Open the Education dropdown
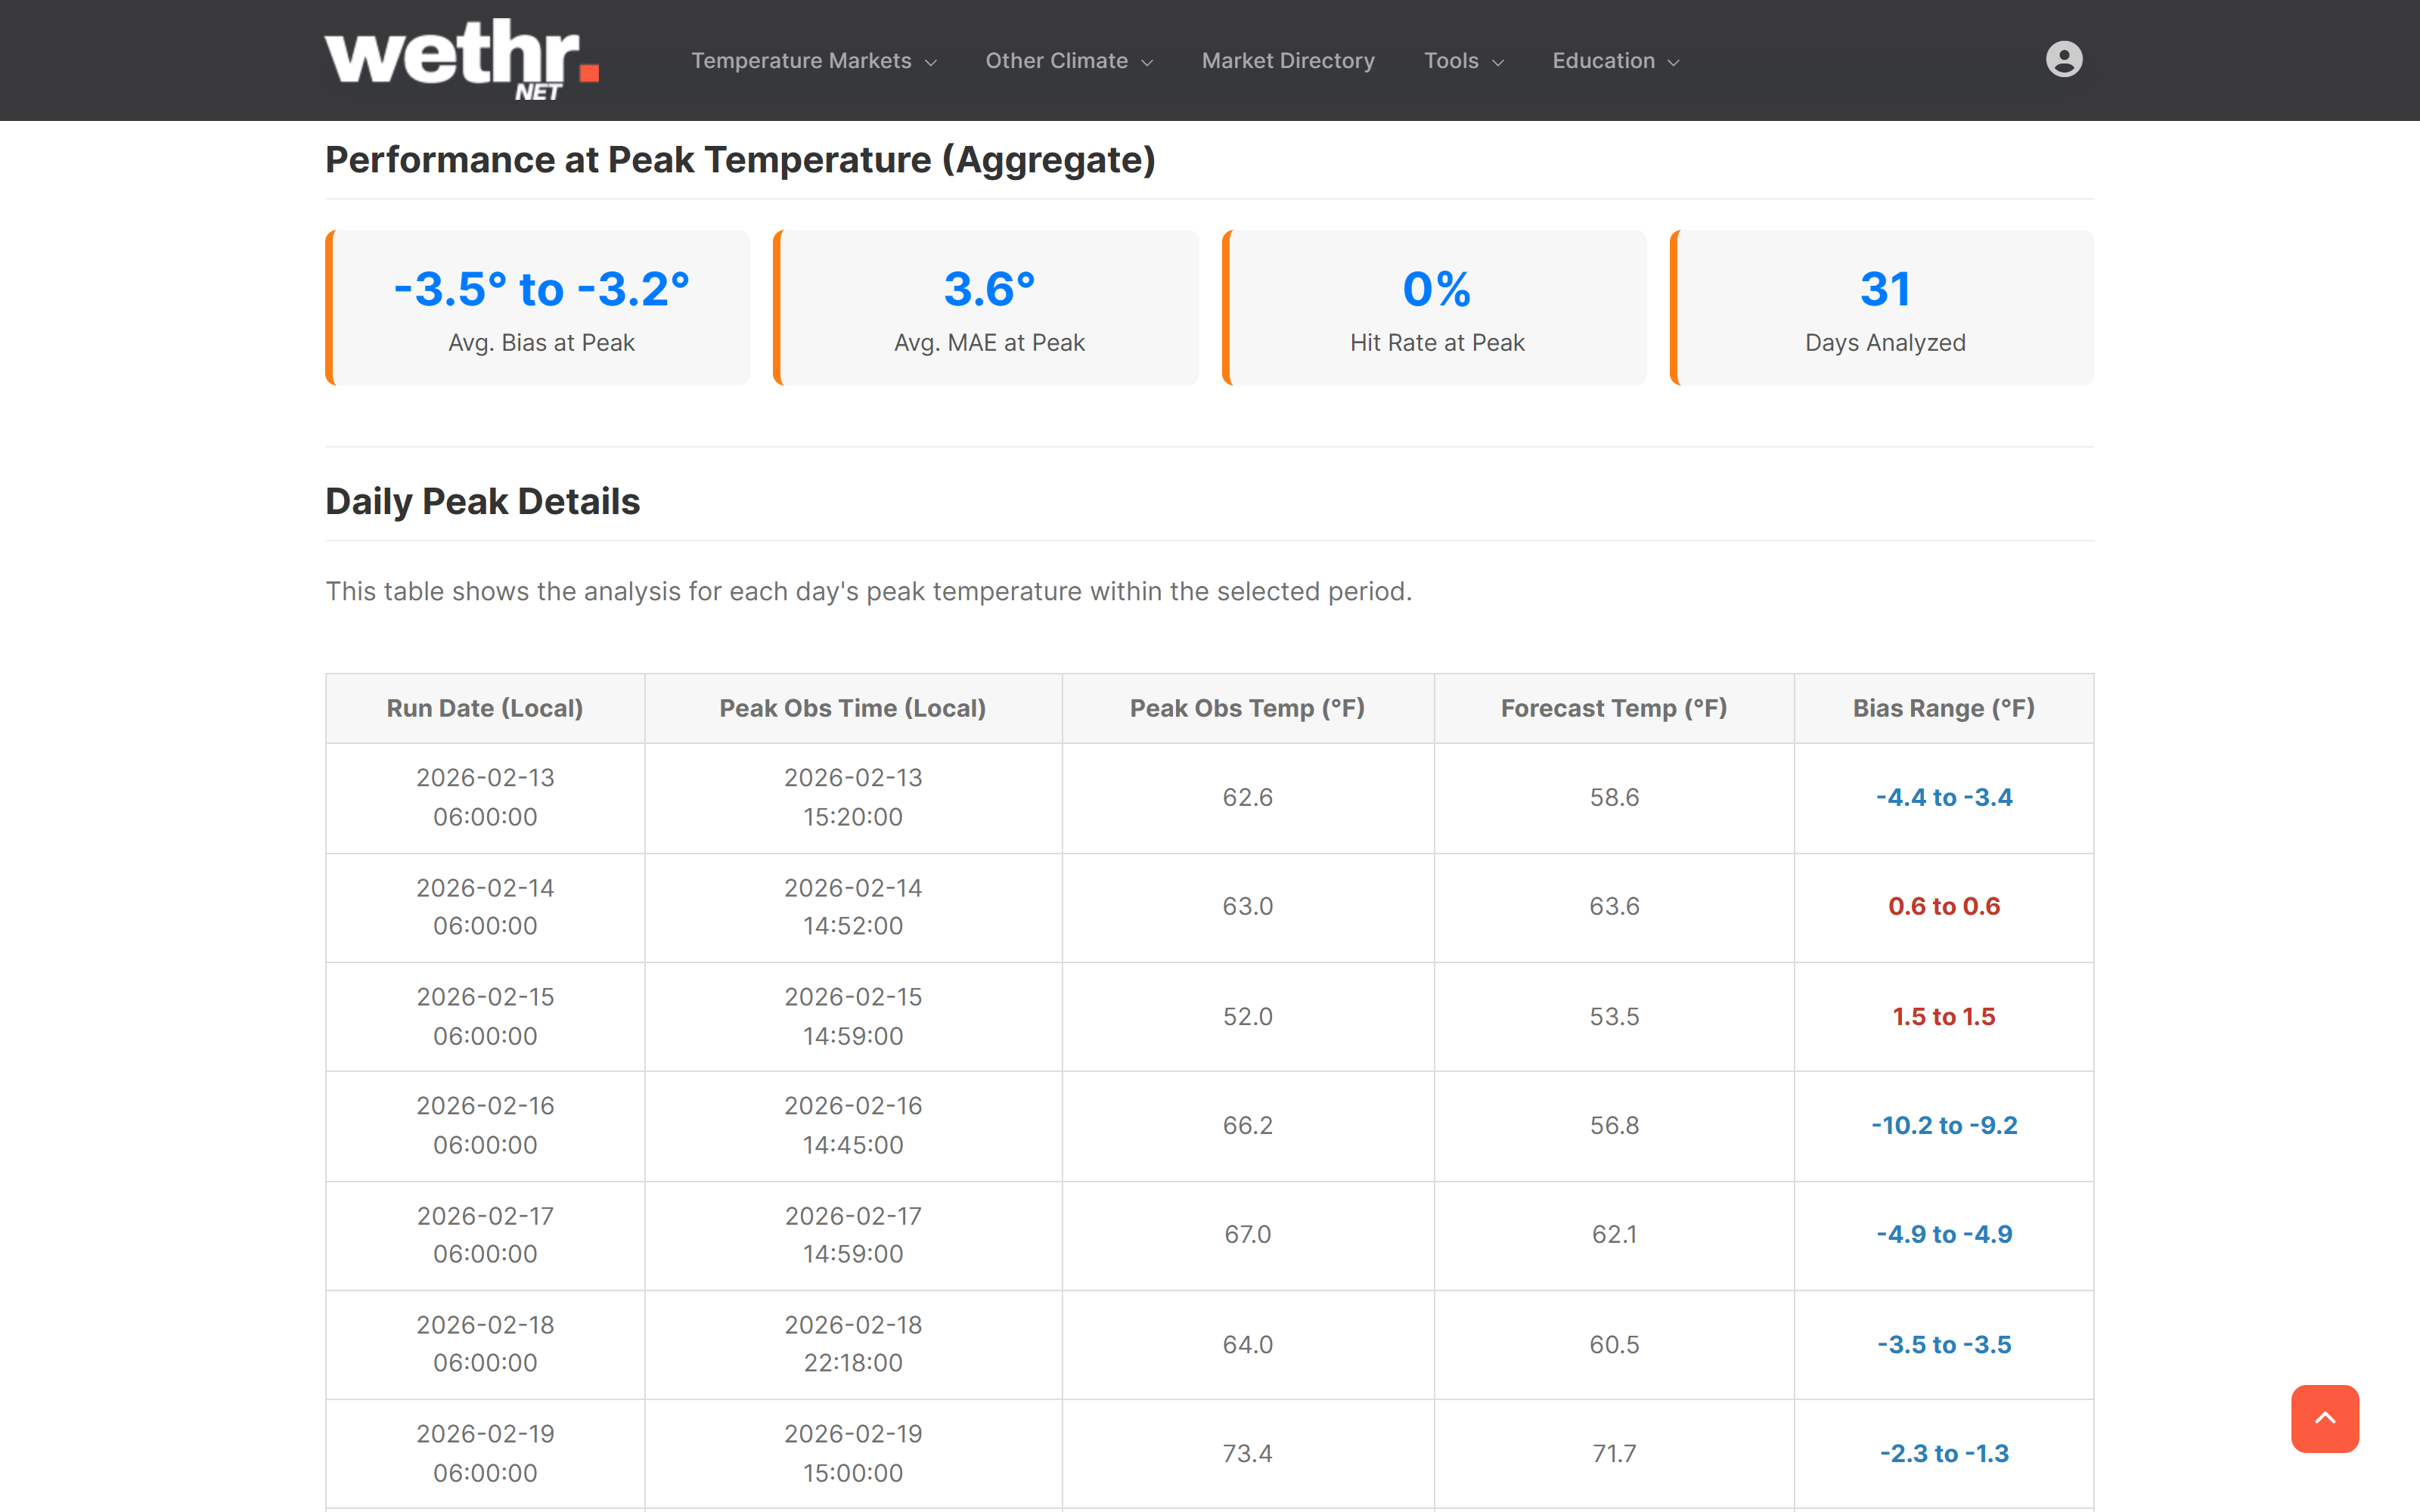 point(1614,61)
